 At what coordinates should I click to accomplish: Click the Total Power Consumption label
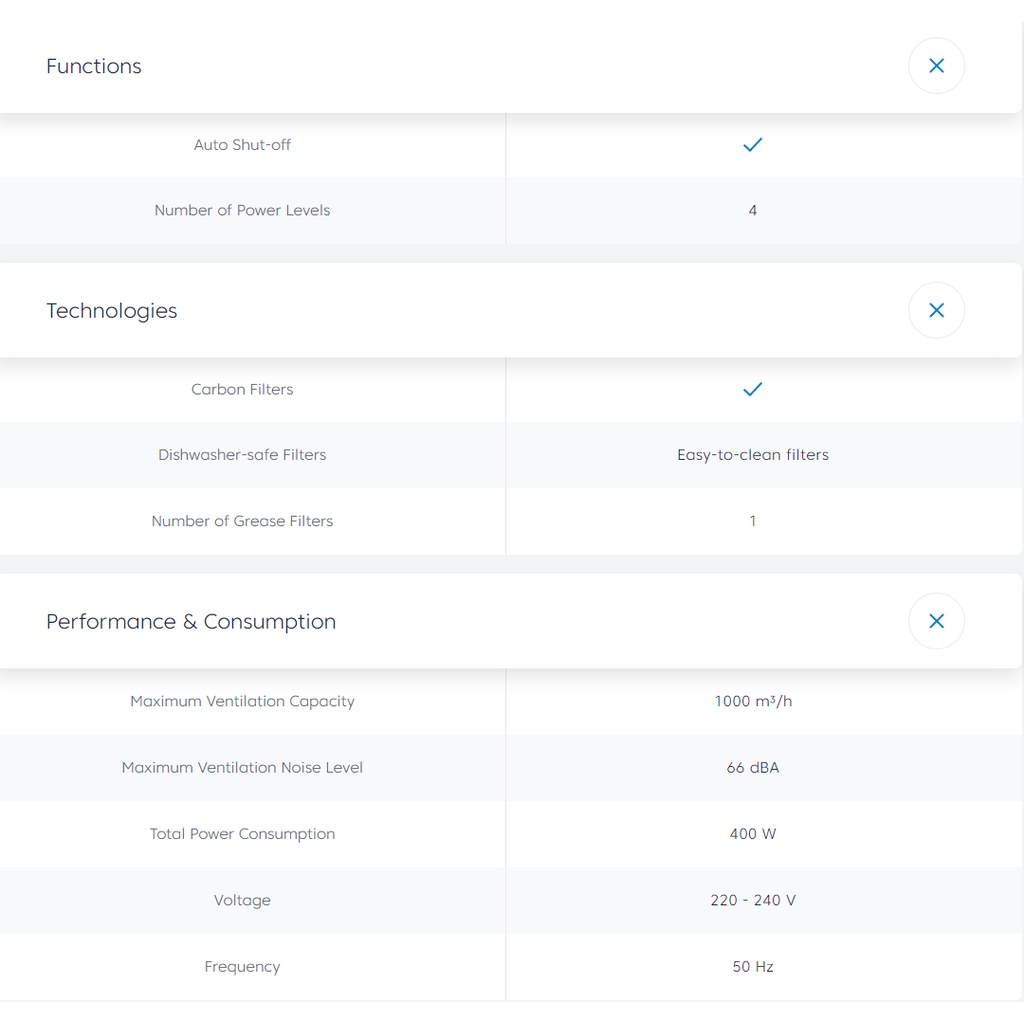point(242,833)
